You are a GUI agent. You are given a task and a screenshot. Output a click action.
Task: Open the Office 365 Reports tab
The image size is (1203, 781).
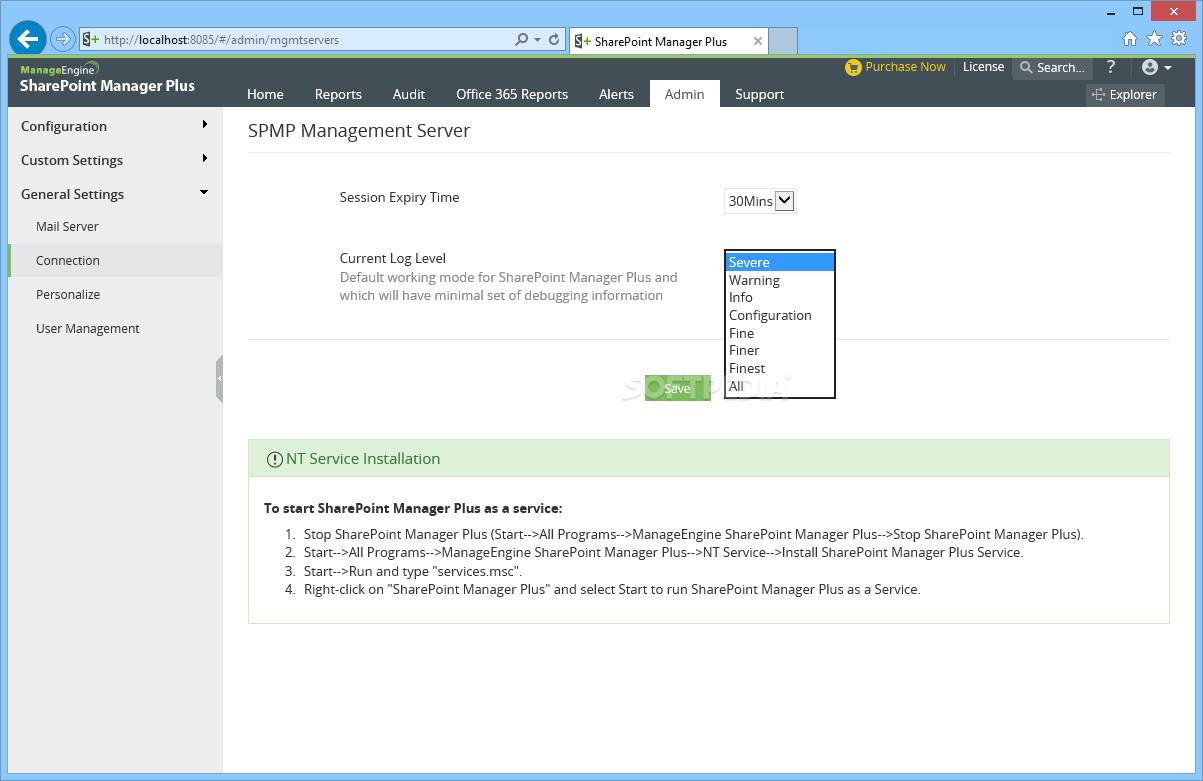(x=512, y=94)
